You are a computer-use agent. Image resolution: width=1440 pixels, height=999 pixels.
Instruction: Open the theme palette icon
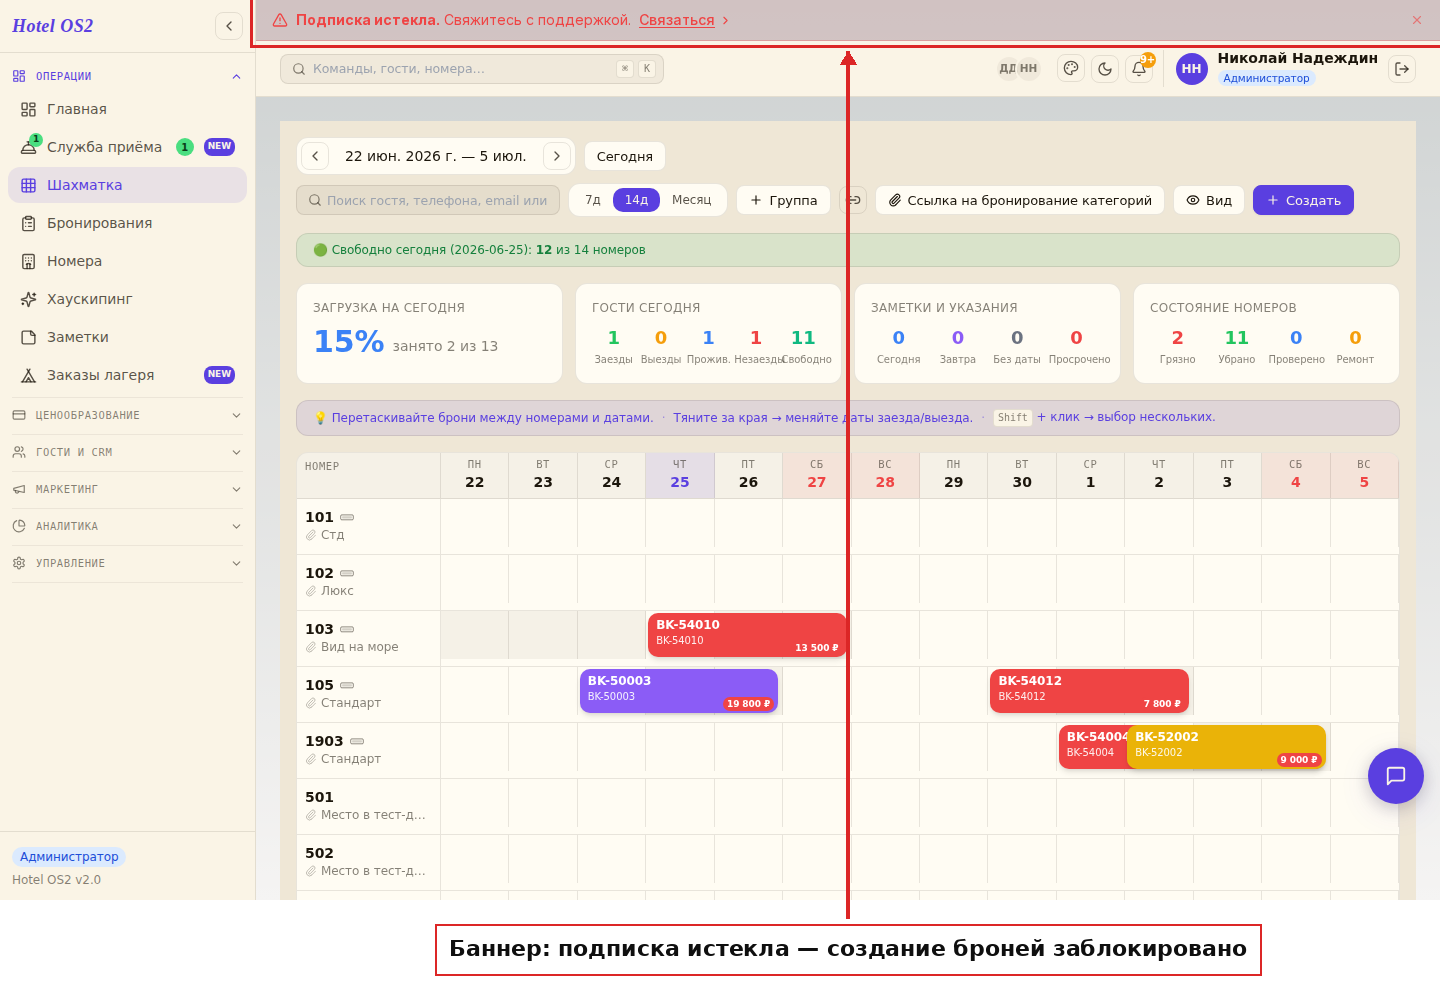[1071, 69]
